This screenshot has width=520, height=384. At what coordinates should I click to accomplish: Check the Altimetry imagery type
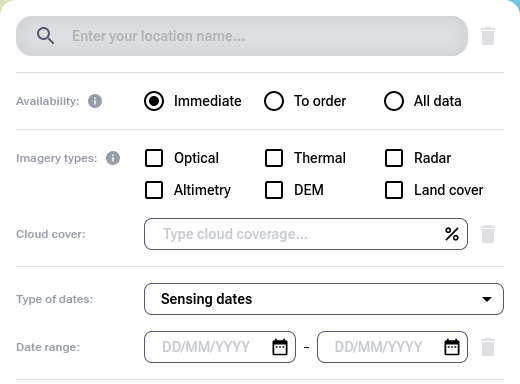(x=154, y=190)
